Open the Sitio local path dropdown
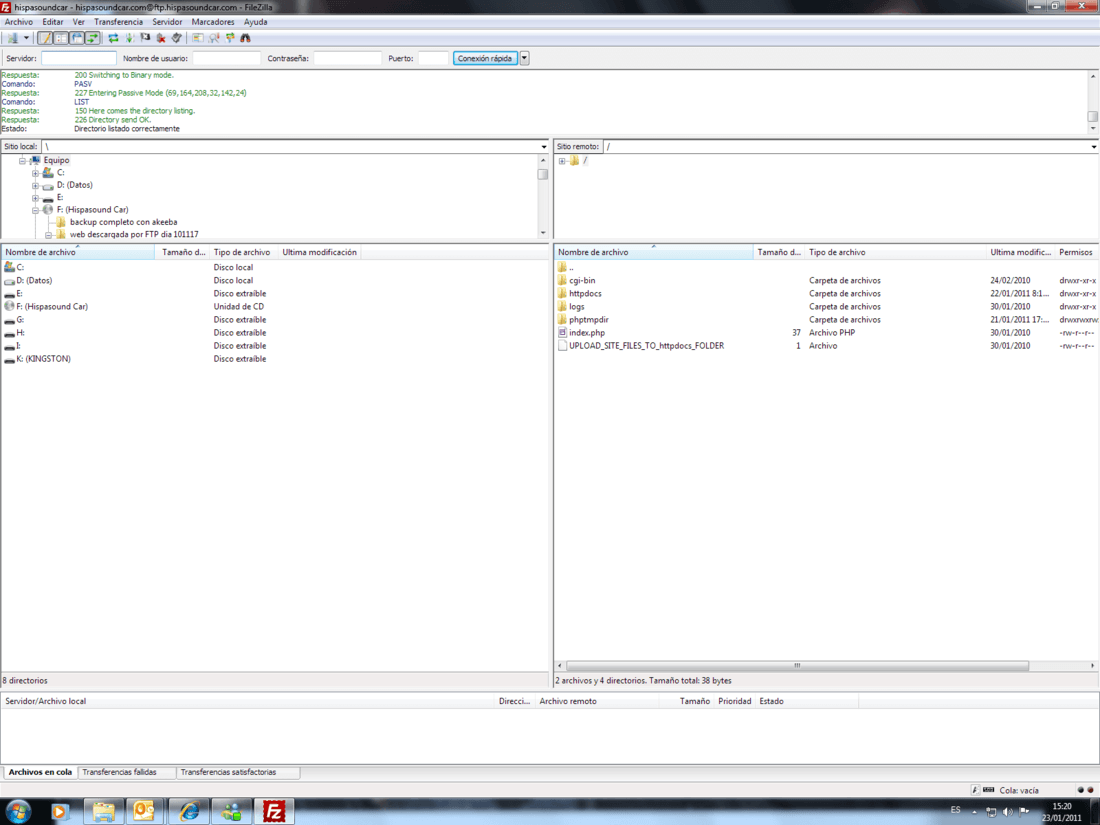The height and width of the screenshot is (825, 1100). 544,147
